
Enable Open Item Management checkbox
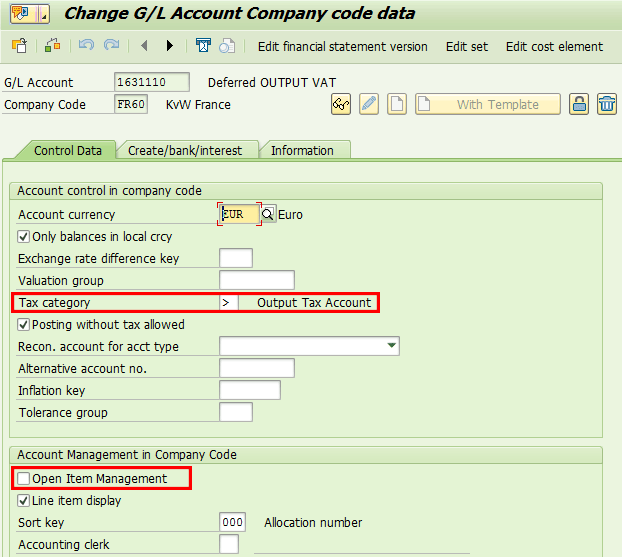pyautogui.click(x=25, y=479)
